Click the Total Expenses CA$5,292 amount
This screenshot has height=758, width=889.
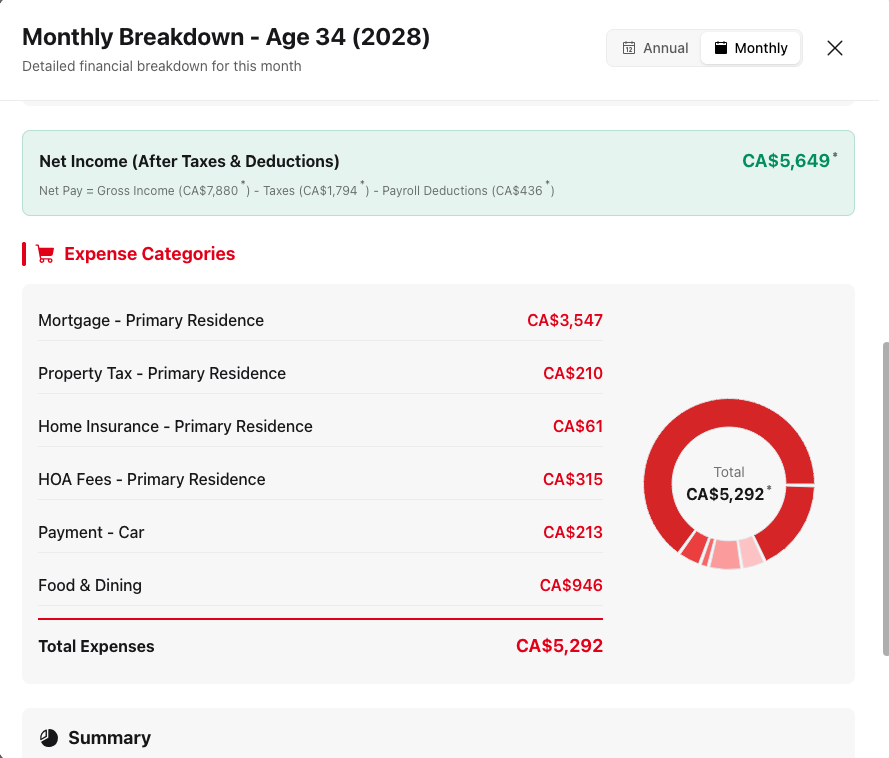pyautogui.click(x=559, y=646)
